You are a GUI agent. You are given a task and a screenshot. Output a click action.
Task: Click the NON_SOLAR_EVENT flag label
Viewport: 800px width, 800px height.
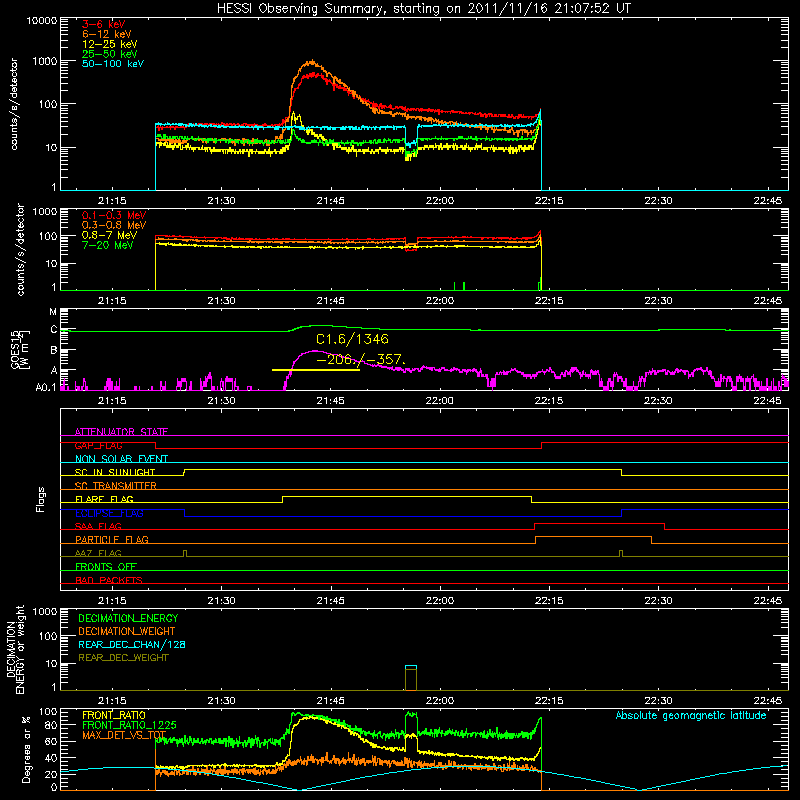coord(121,459)
